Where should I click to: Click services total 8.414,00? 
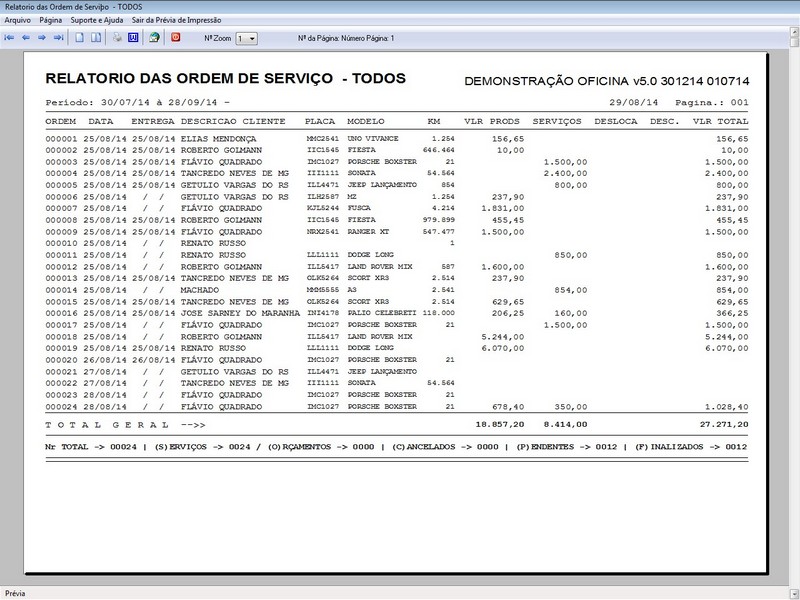(x=565, y=424)
